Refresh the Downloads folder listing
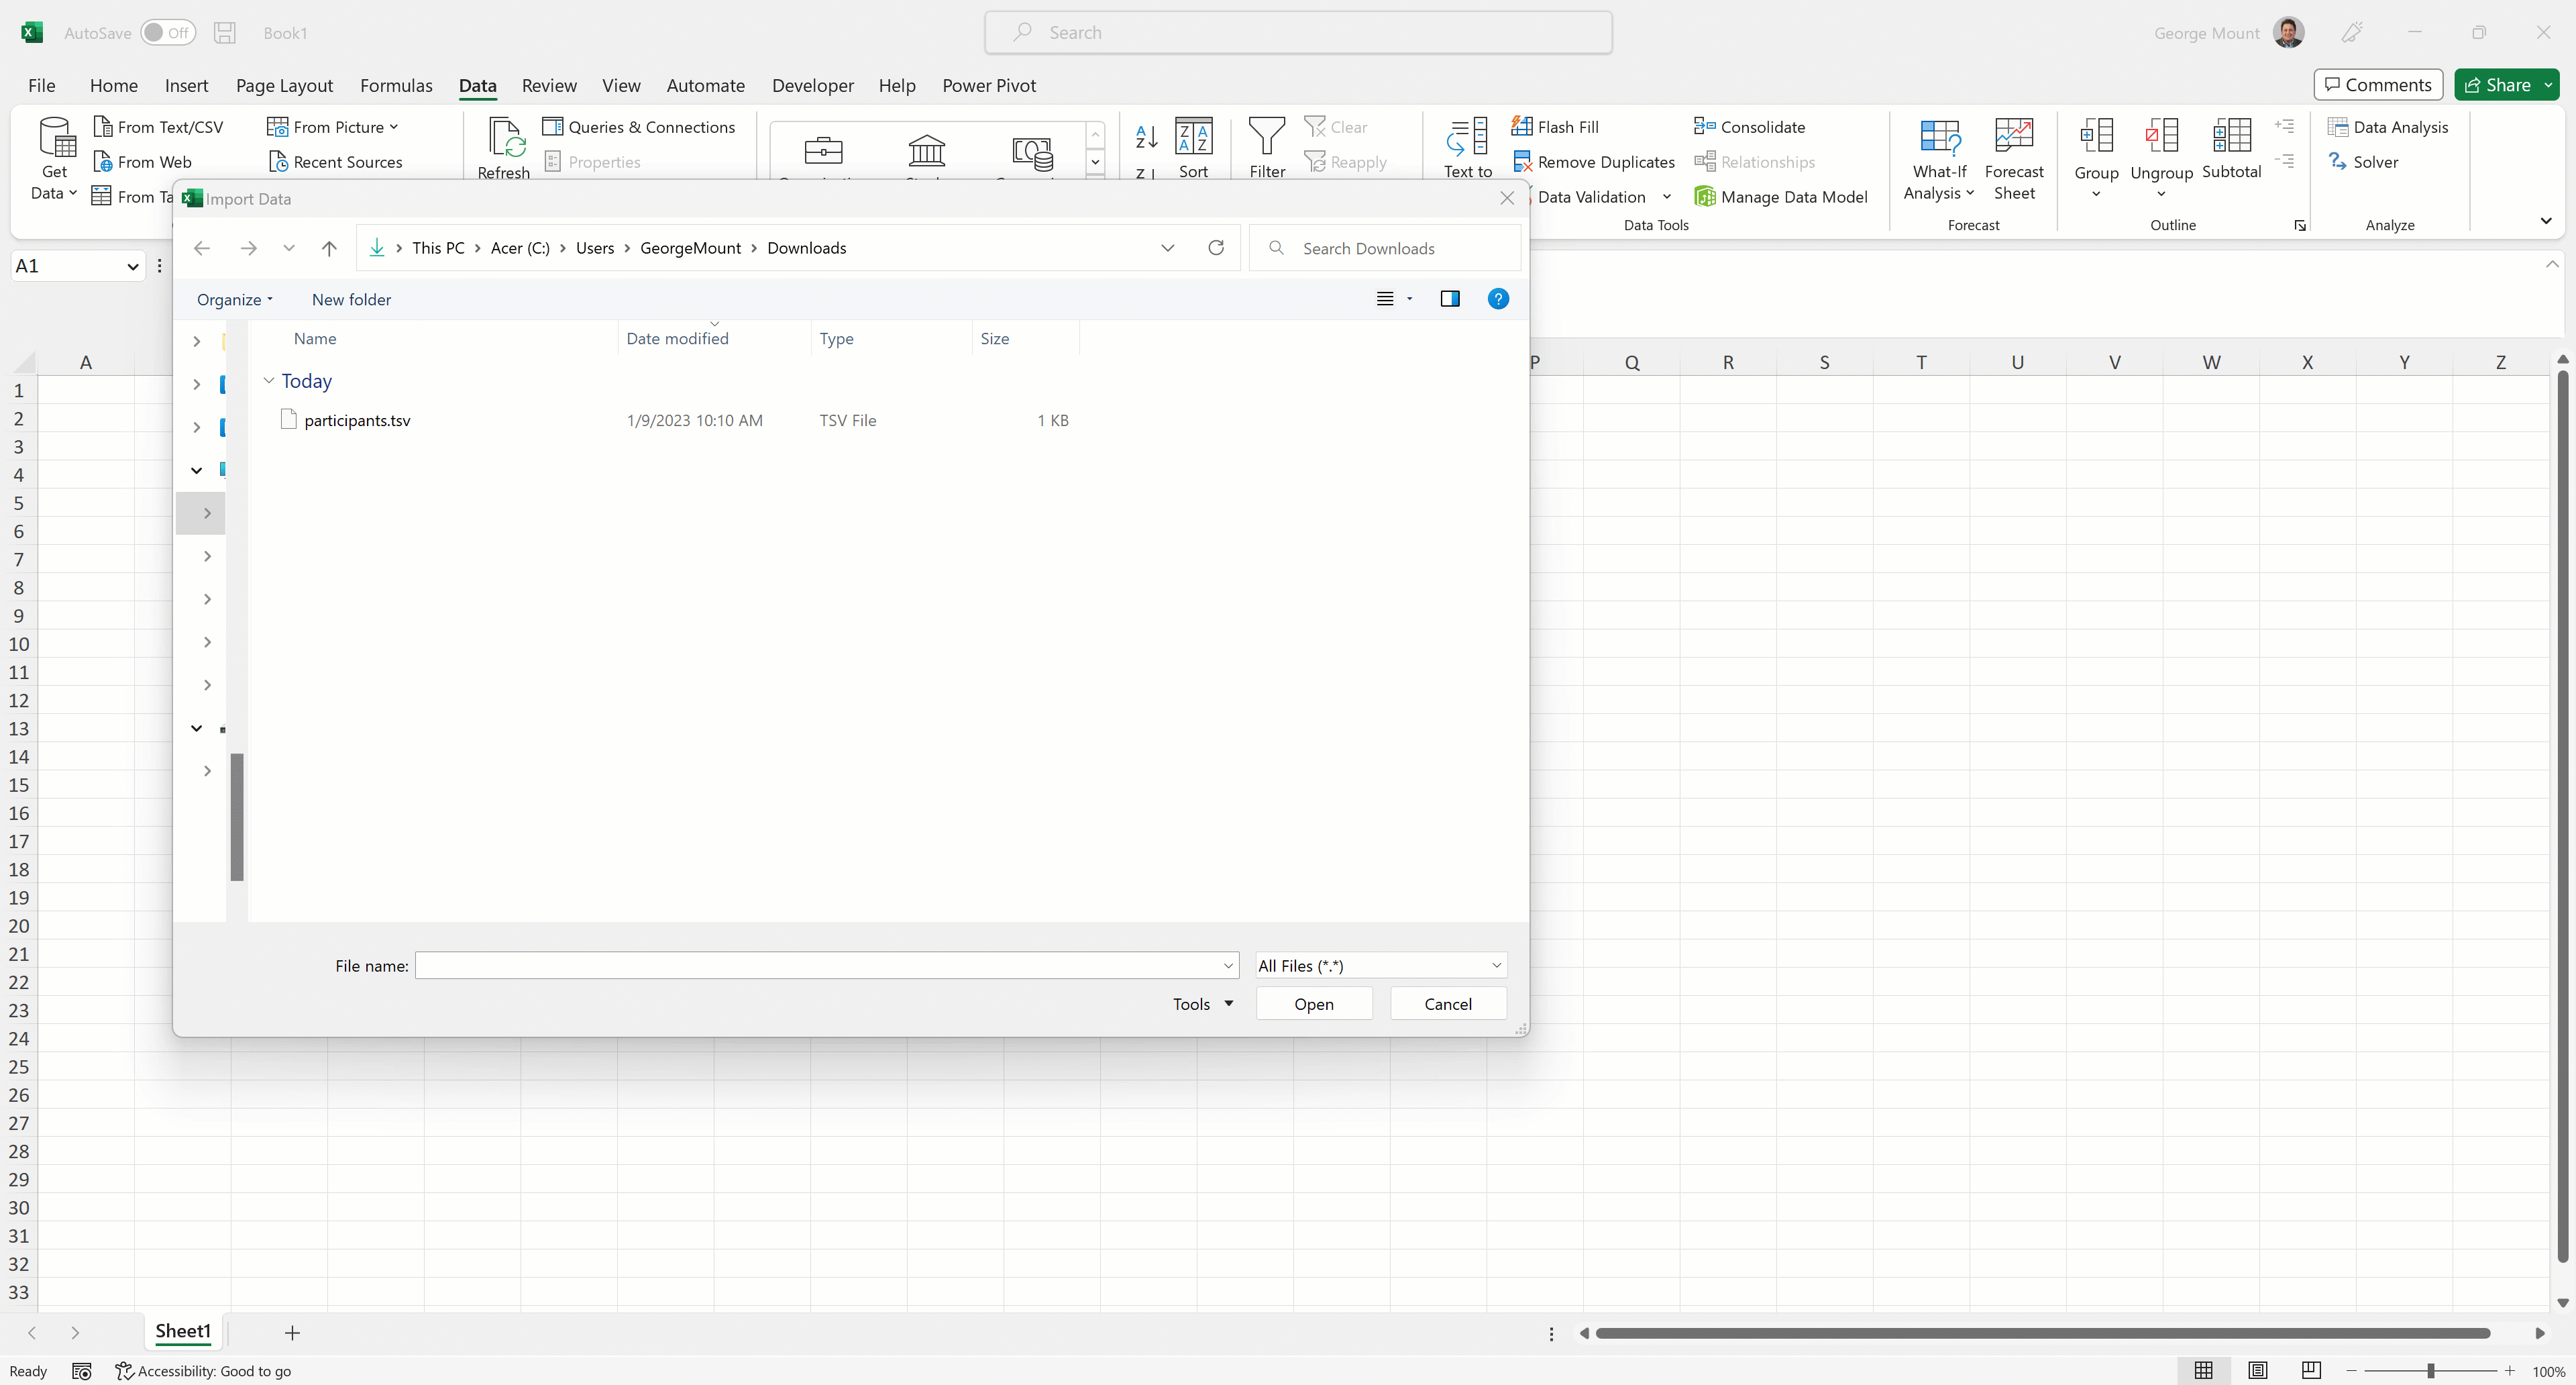The image size is (2576, 1385). tap(1215, 248)
